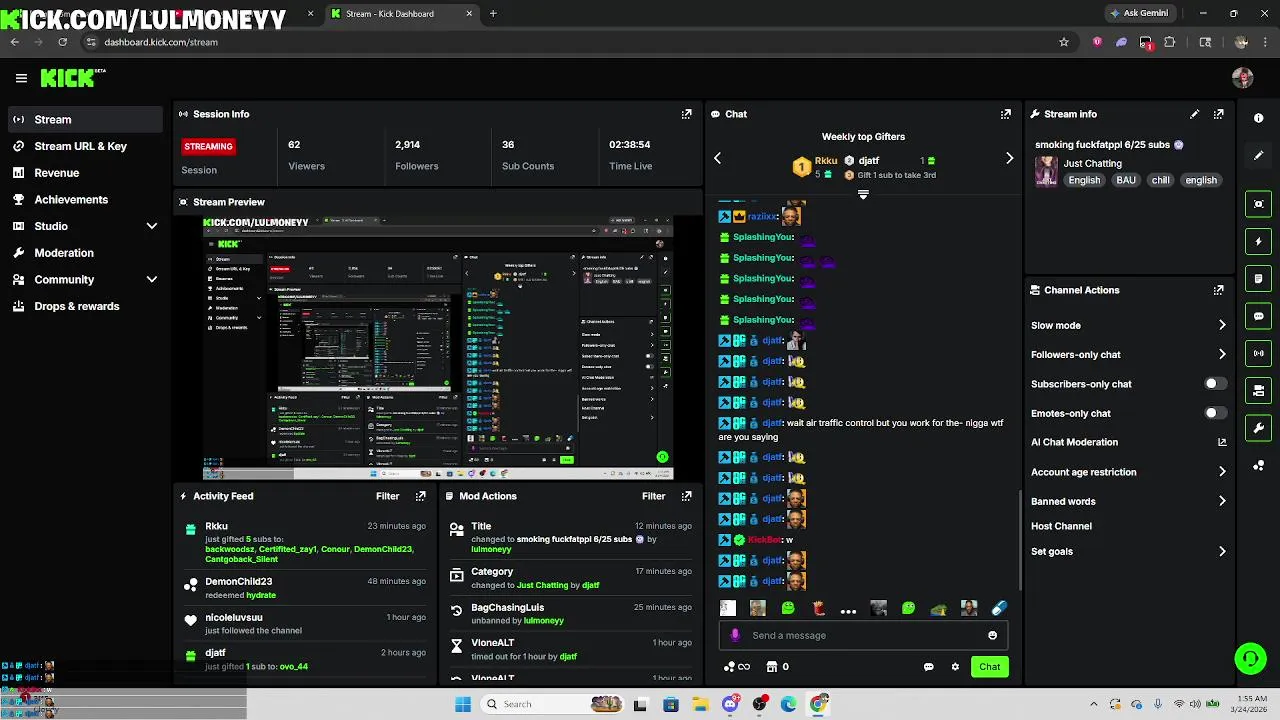Click the pencil icon in right sidebar
This screenshot has height=720, width=1280.
(x=1258, y=155)
